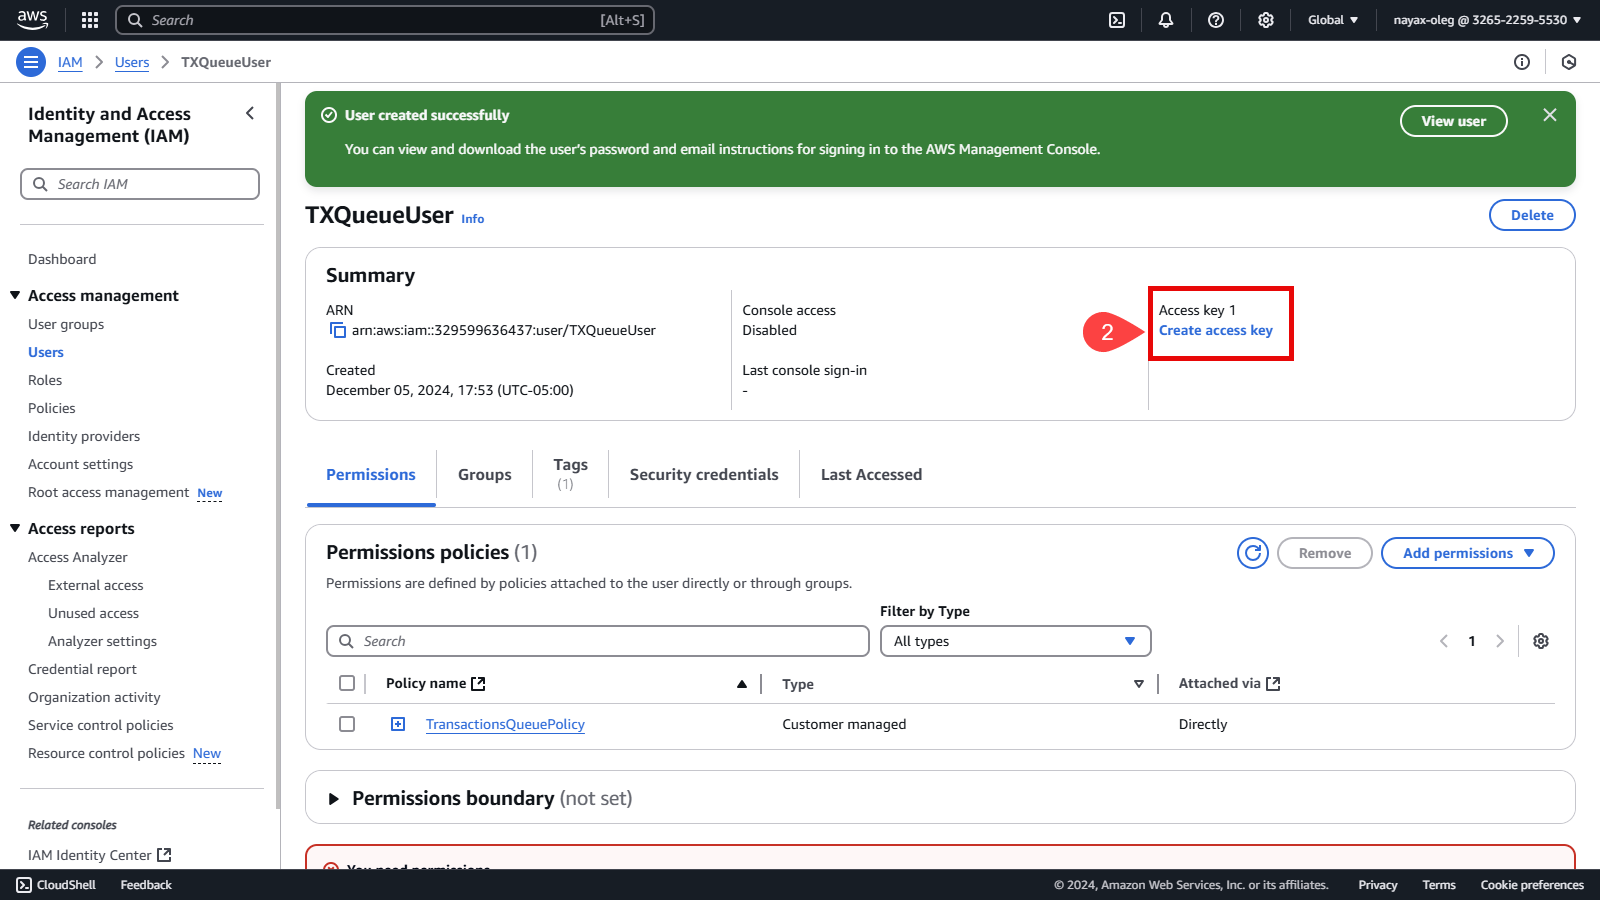Viewport: 1600px width, 900px height.
Task: Click the View user button
Action: pos(1454,121)
